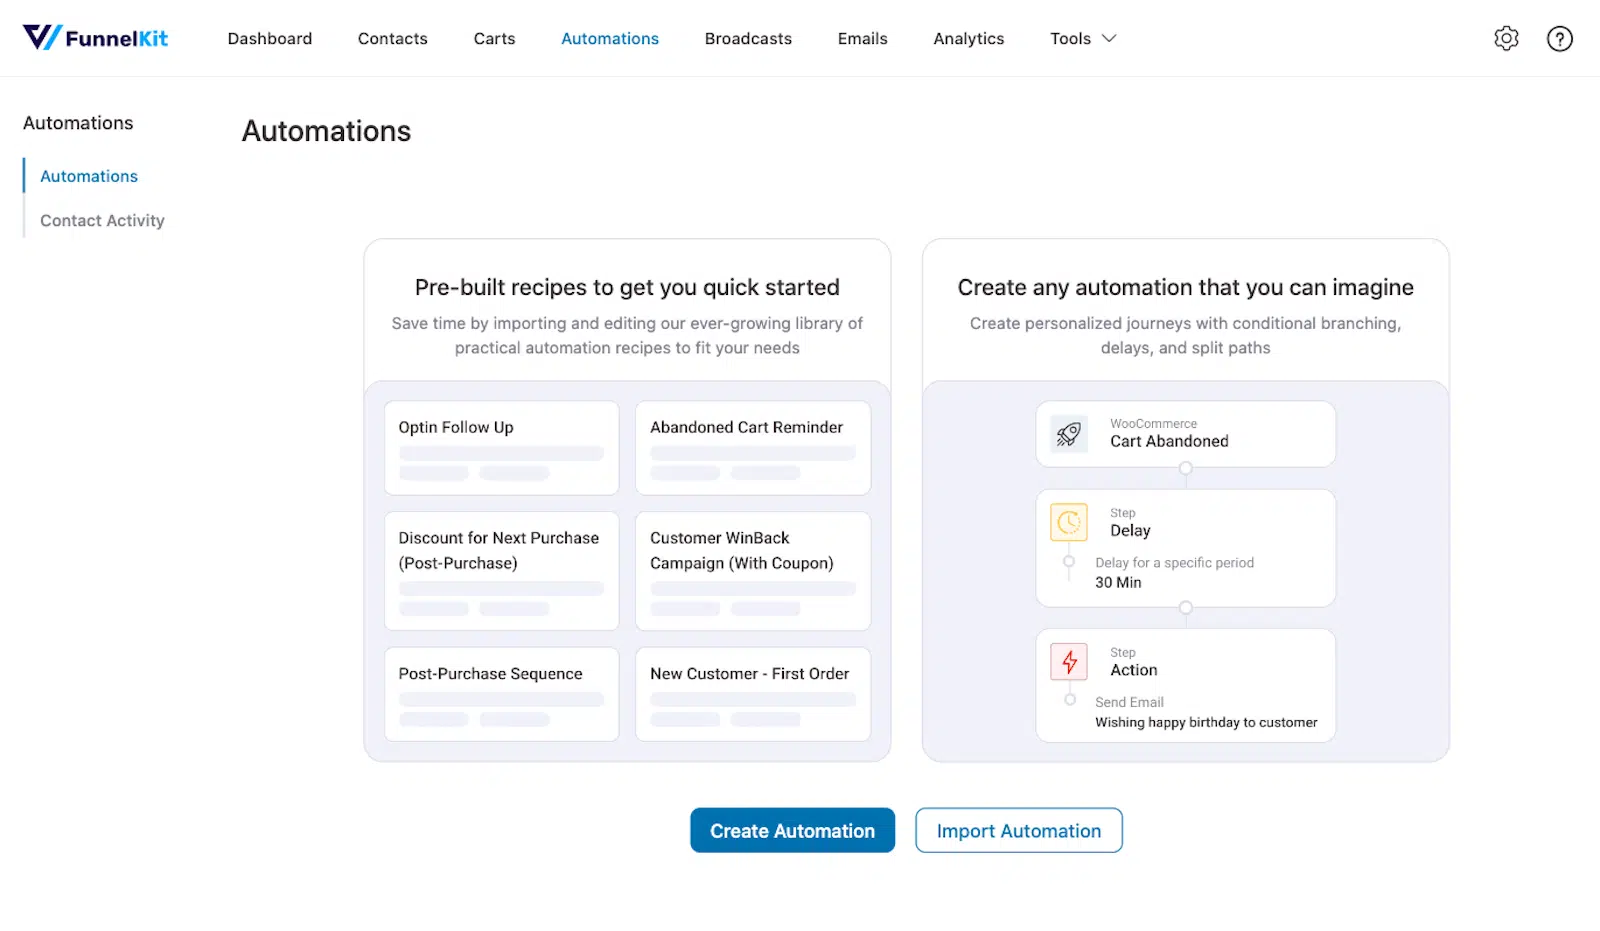Select the Cart Abandoned rocket icon

tap(1069, 434)
